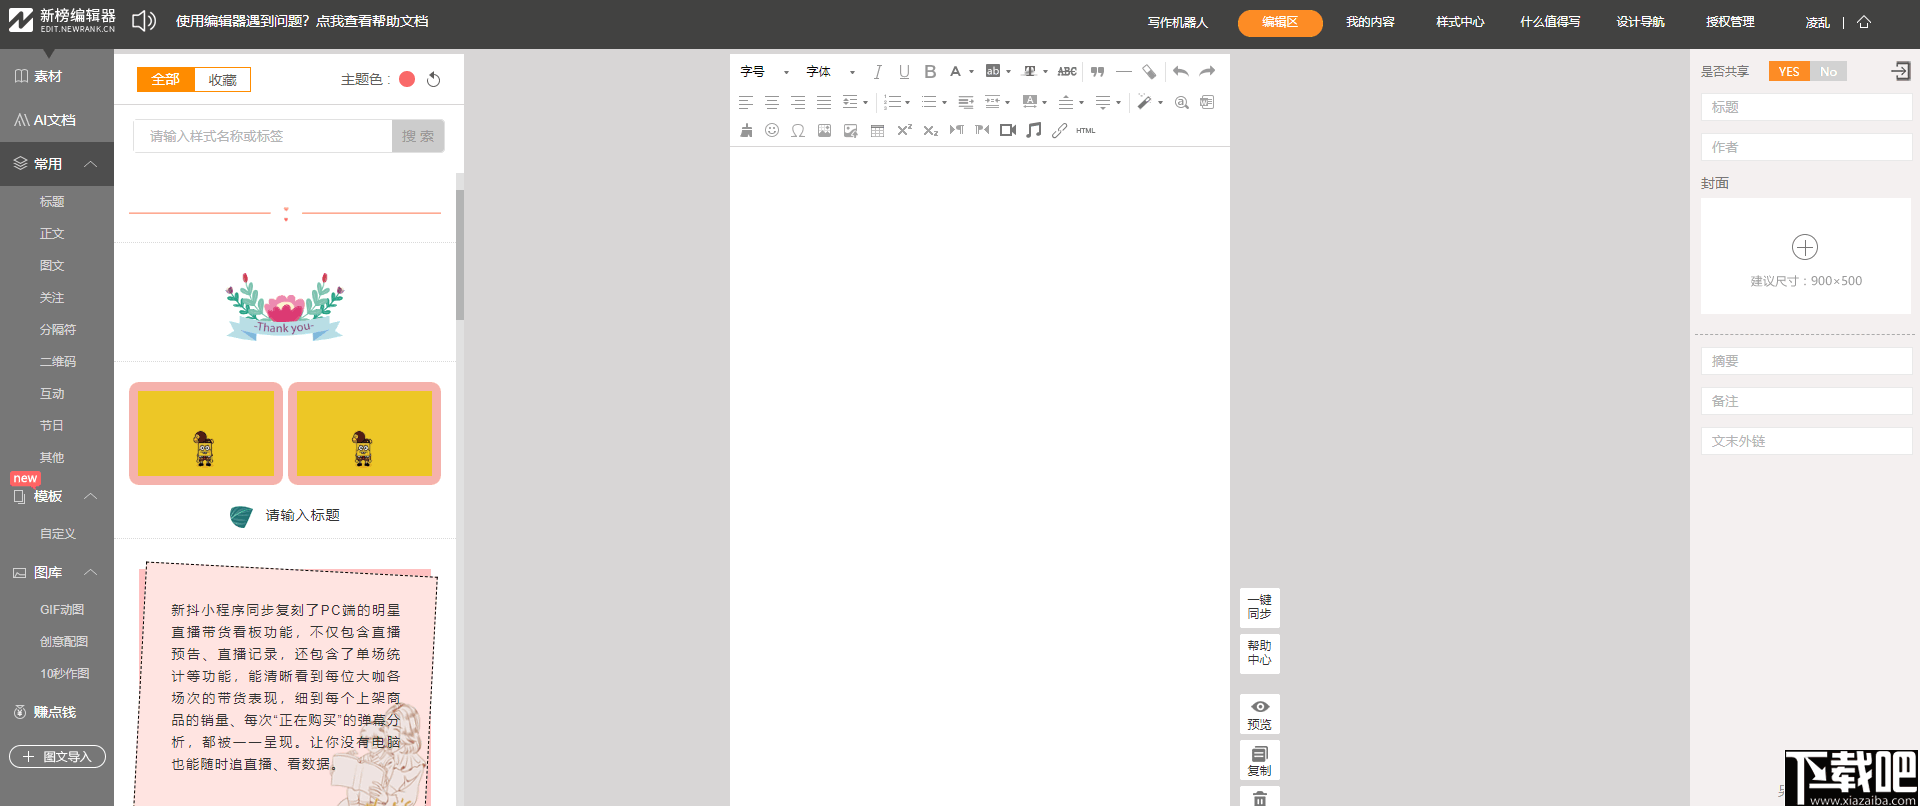Insert a table
1920x806 pixels.
coord(877,130)
